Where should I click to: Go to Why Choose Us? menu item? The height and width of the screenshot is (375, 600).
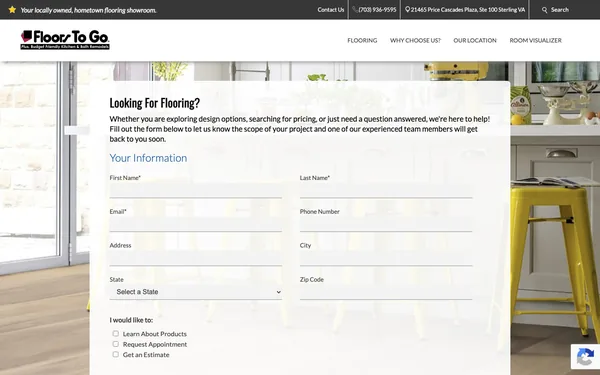pos(415,40)
